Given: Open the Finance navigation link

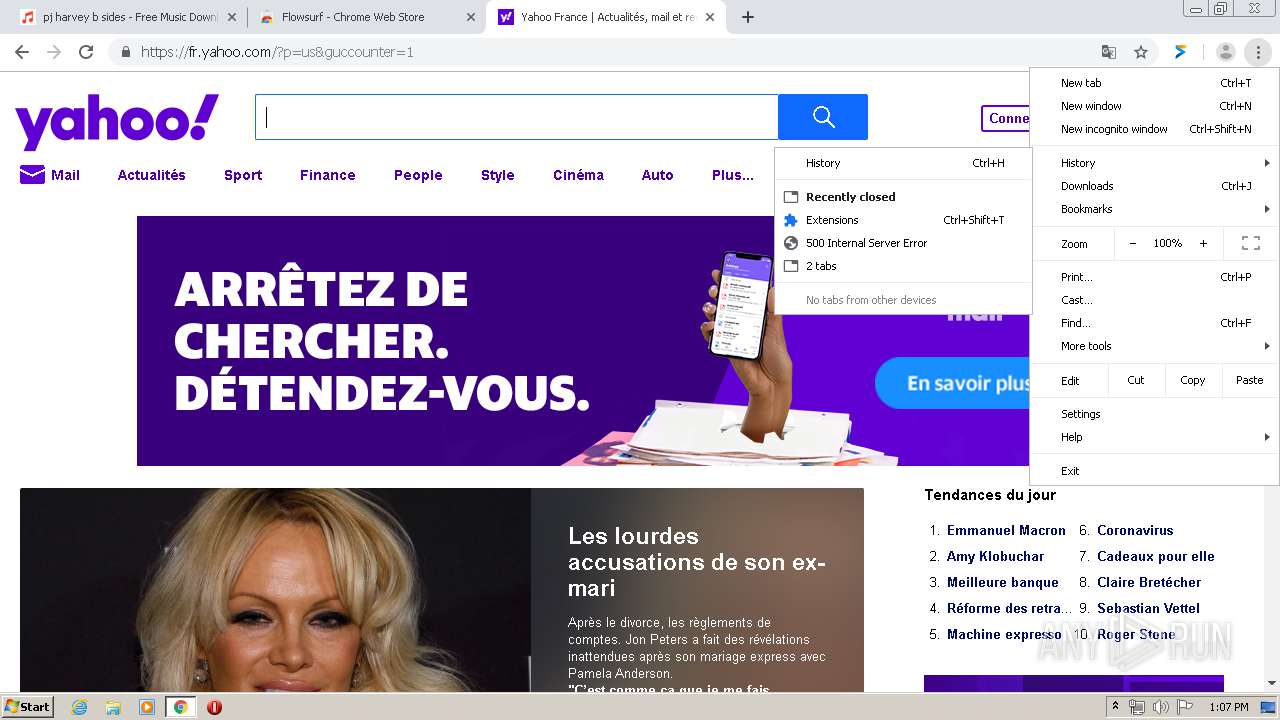Looking at the screenshot, I should pyautogui.click(x=327, y=175).
